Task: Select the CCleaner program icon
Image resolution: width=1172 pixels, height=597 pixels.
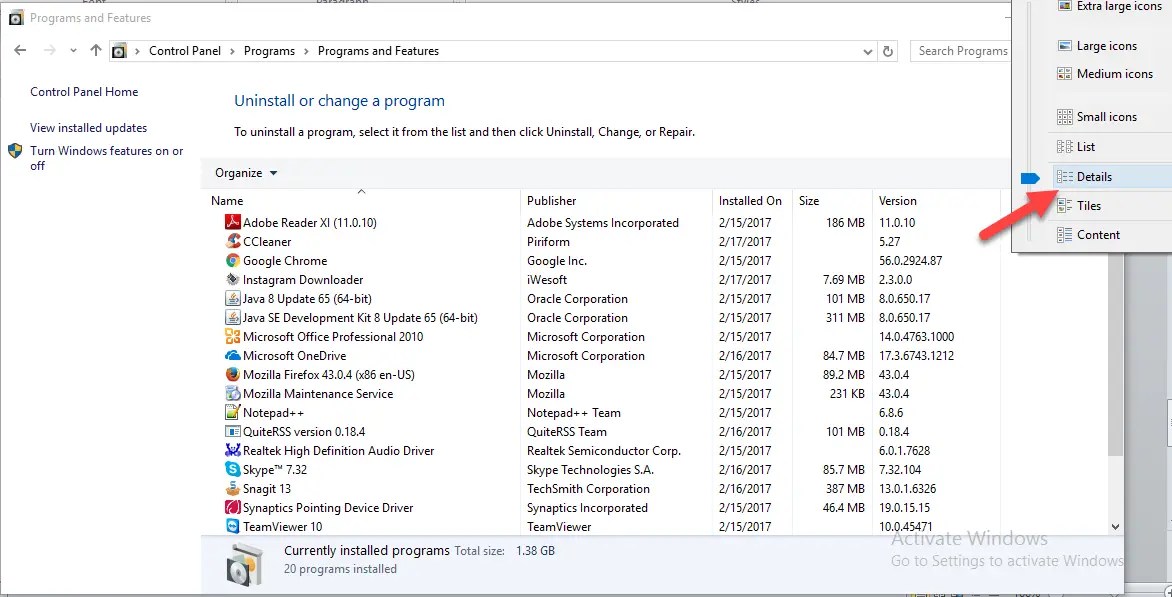Action: [233, 241]
